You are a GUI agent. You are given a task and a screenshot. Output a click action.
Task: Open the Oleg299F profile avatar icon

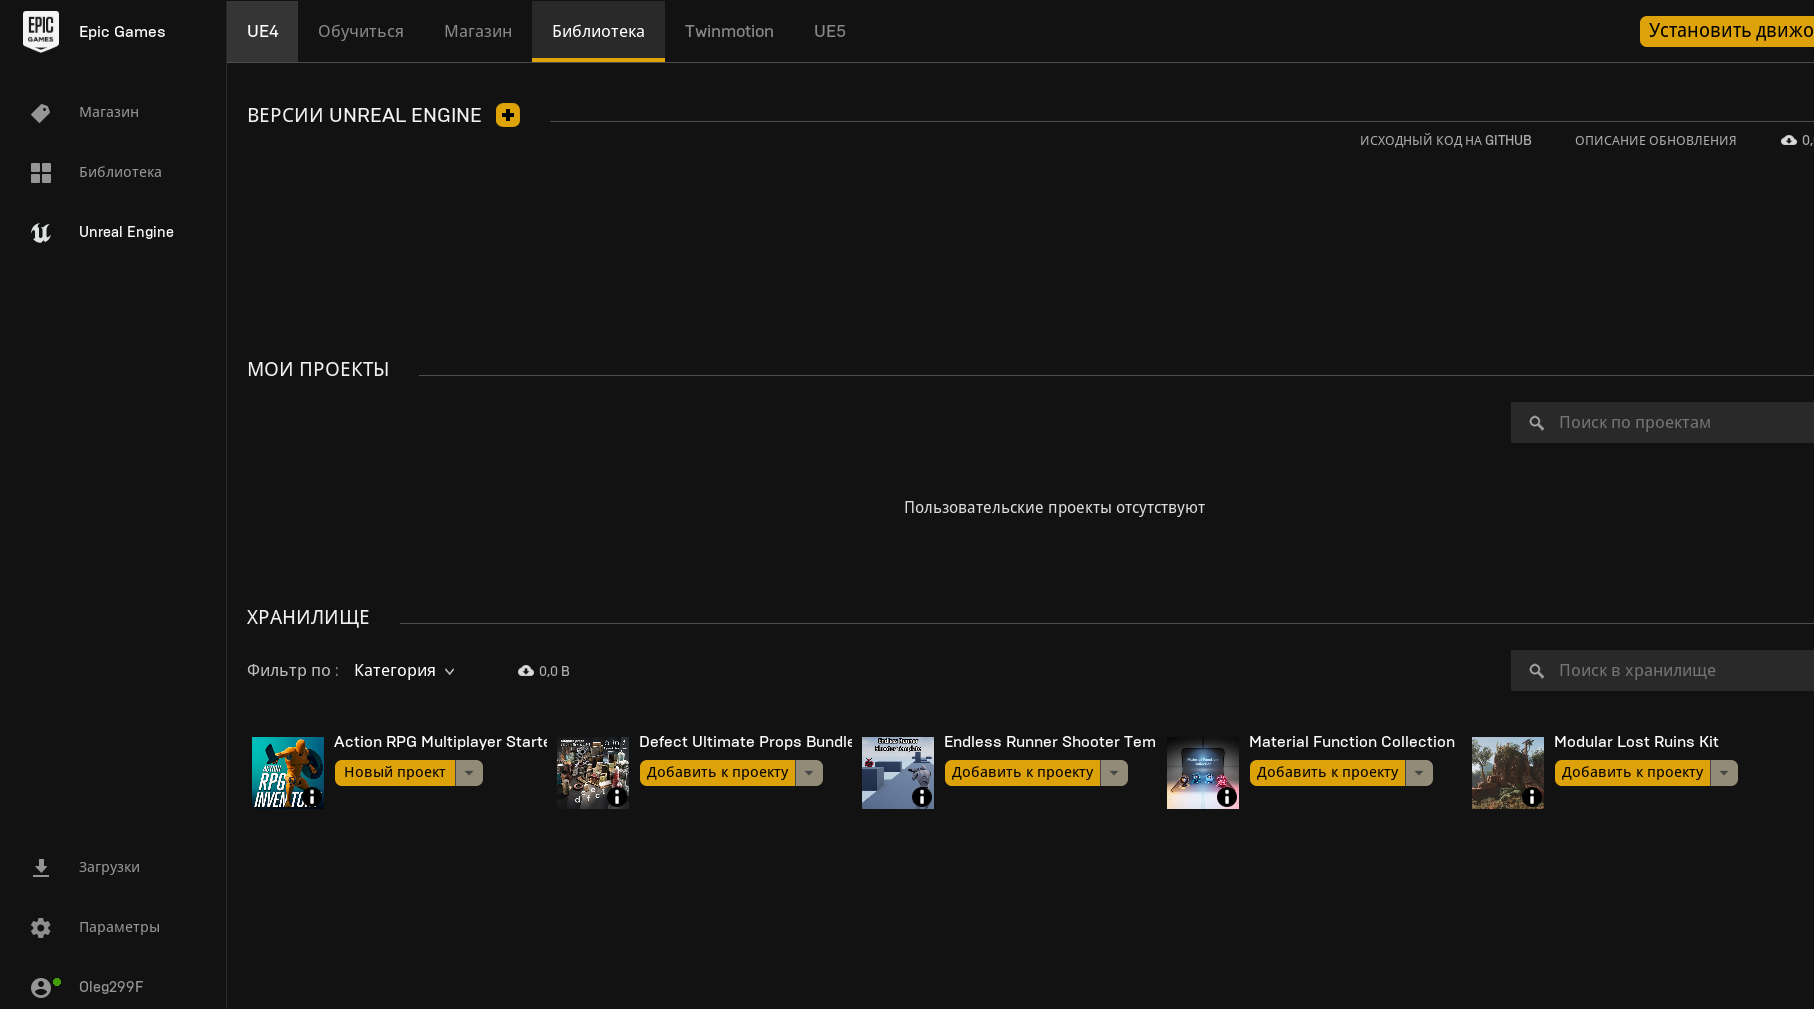(x=41, y=988)
